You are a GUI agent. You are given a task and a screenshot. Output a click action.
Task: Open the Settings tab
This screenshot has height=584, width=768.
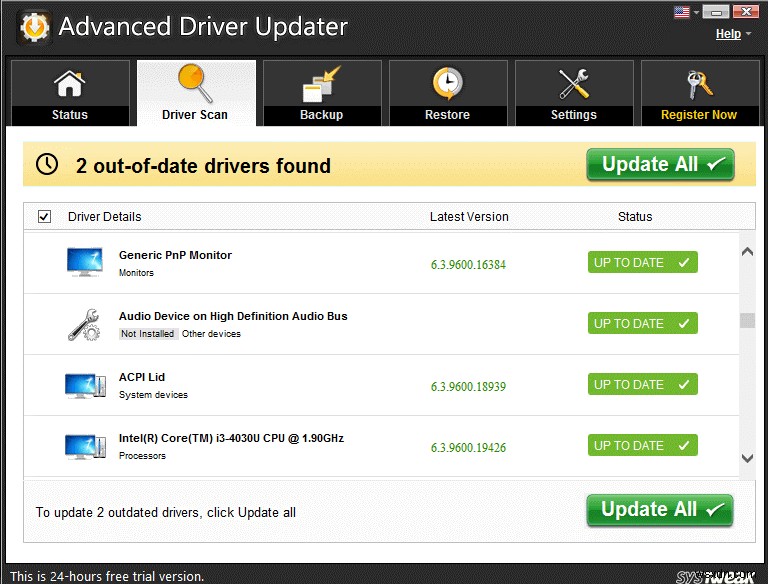tap(573, 93)
